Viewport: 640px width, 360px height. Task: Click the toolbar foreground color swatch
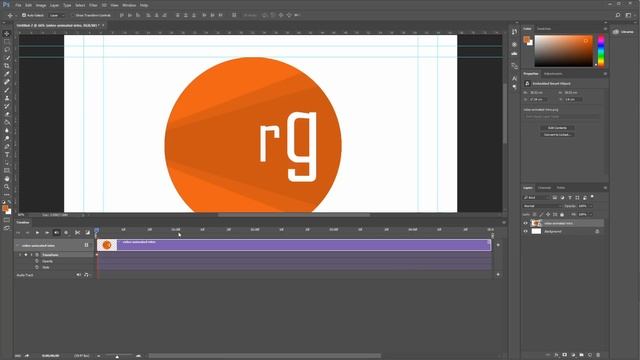pos(5,208)
